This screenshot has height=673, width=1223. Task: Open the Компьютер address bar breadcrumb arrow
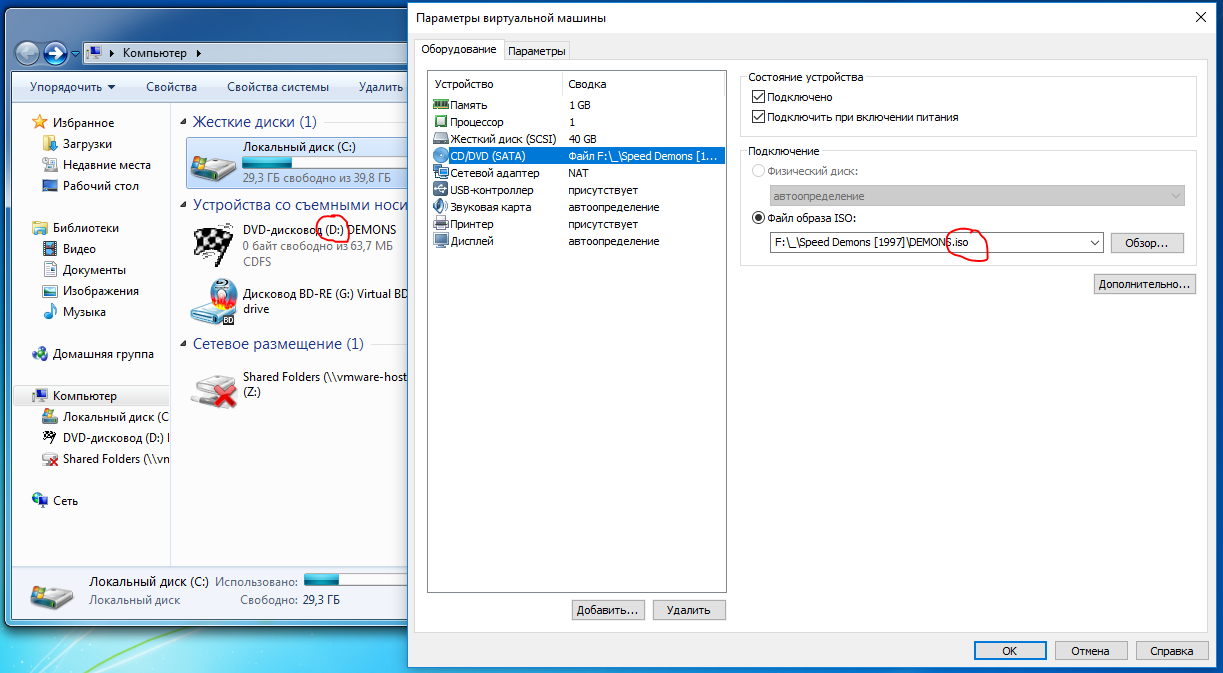[199, 52]
